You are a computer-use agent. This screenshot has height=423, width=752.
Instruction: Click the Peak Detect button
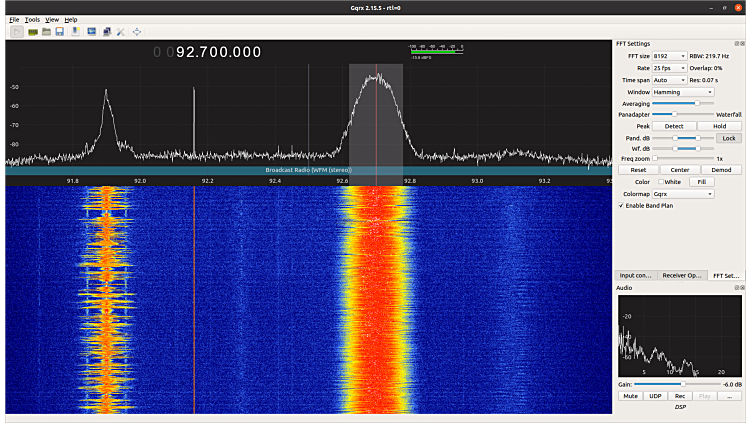coord(674,126)
